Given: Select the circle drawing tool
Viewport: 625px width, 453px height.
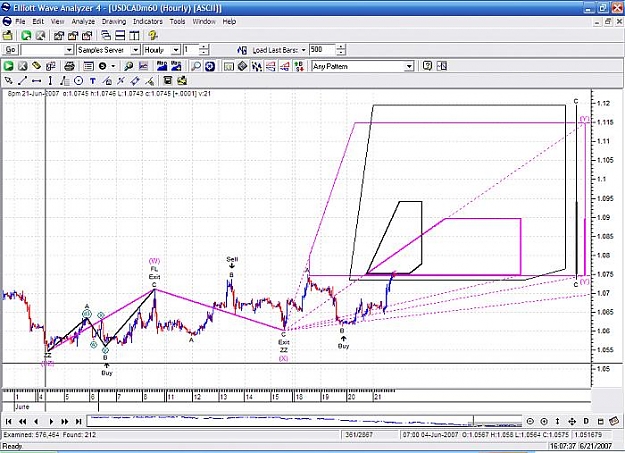Looking at the screenshot, I should (x=79, y=81).
